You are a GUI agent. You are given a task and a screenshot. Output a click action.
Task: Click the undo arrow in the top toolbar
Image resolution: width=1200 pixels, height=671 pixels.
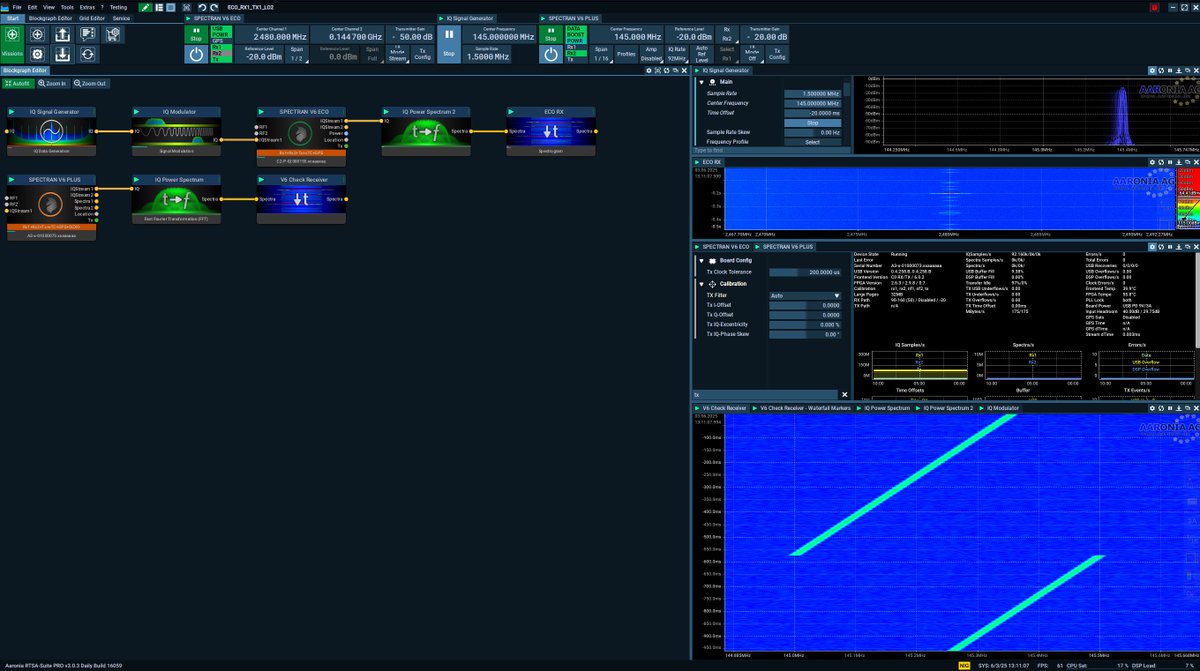(202, 6)
